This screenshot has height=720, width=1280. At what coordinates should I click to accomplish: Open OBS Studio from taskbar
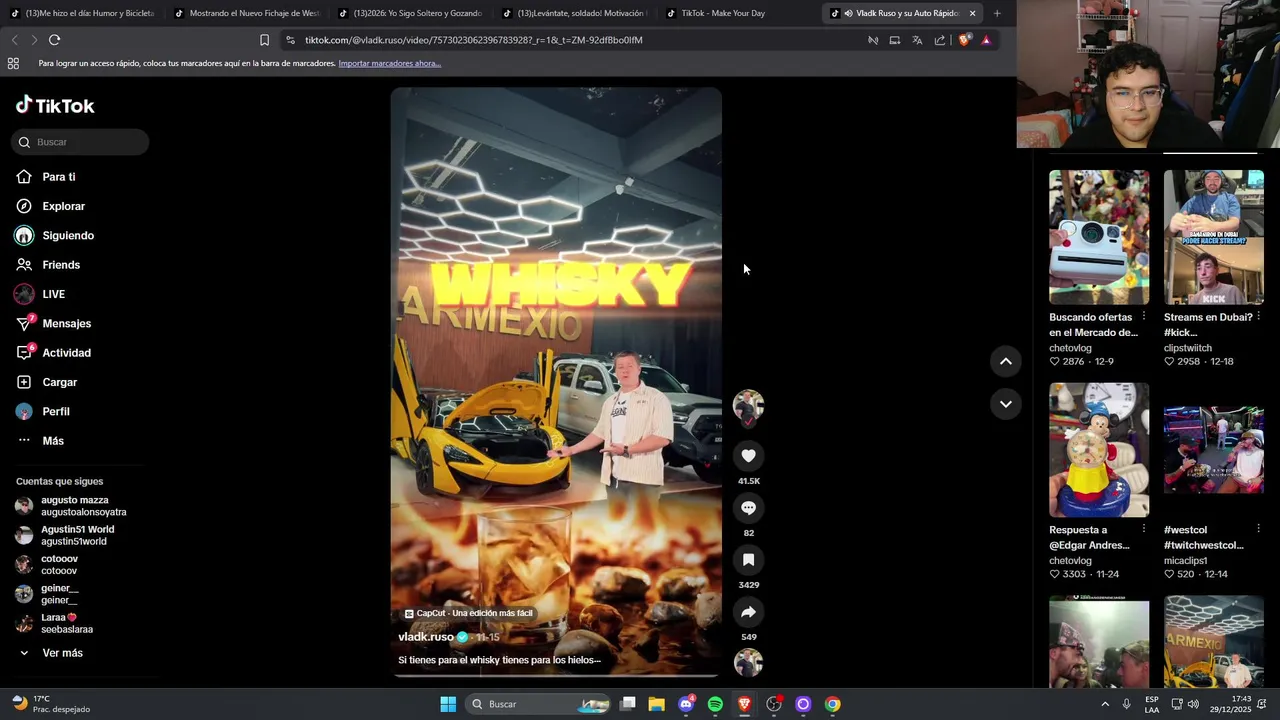click(x=773, y=704)
